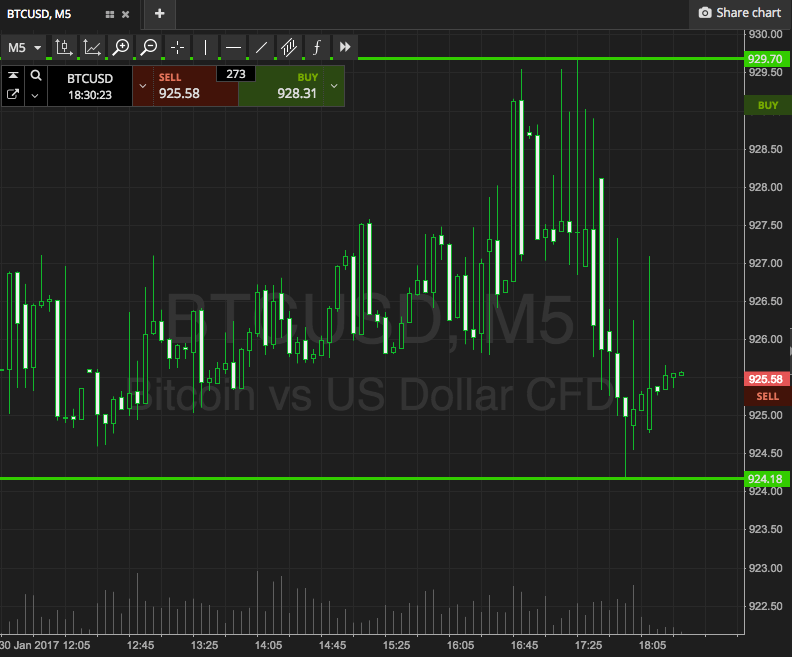Detach the trade panel to new window

tap(13, 95)
